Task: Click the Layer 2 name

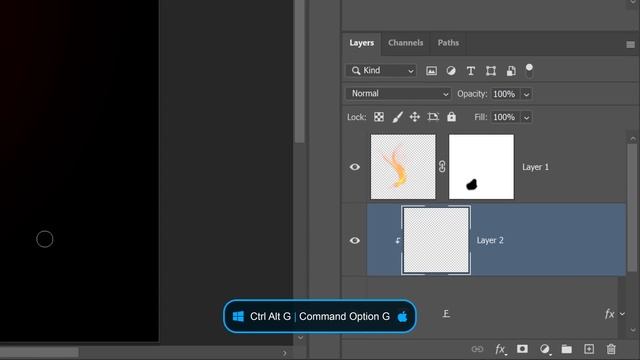Action: click(490, 240)
